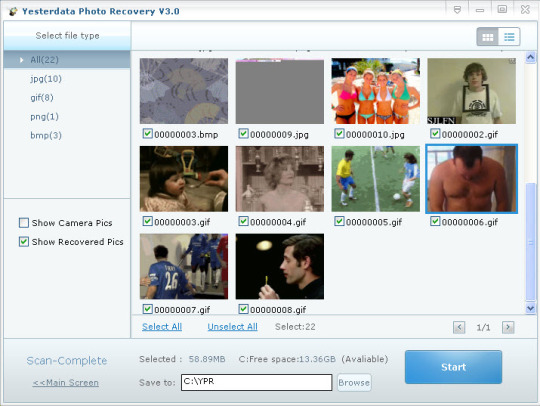Image resolution: width=540 pixels, height=406 pixels.
Task: Select the highlighted 00000006.gif thumbnail
Action: pos(471,179)
